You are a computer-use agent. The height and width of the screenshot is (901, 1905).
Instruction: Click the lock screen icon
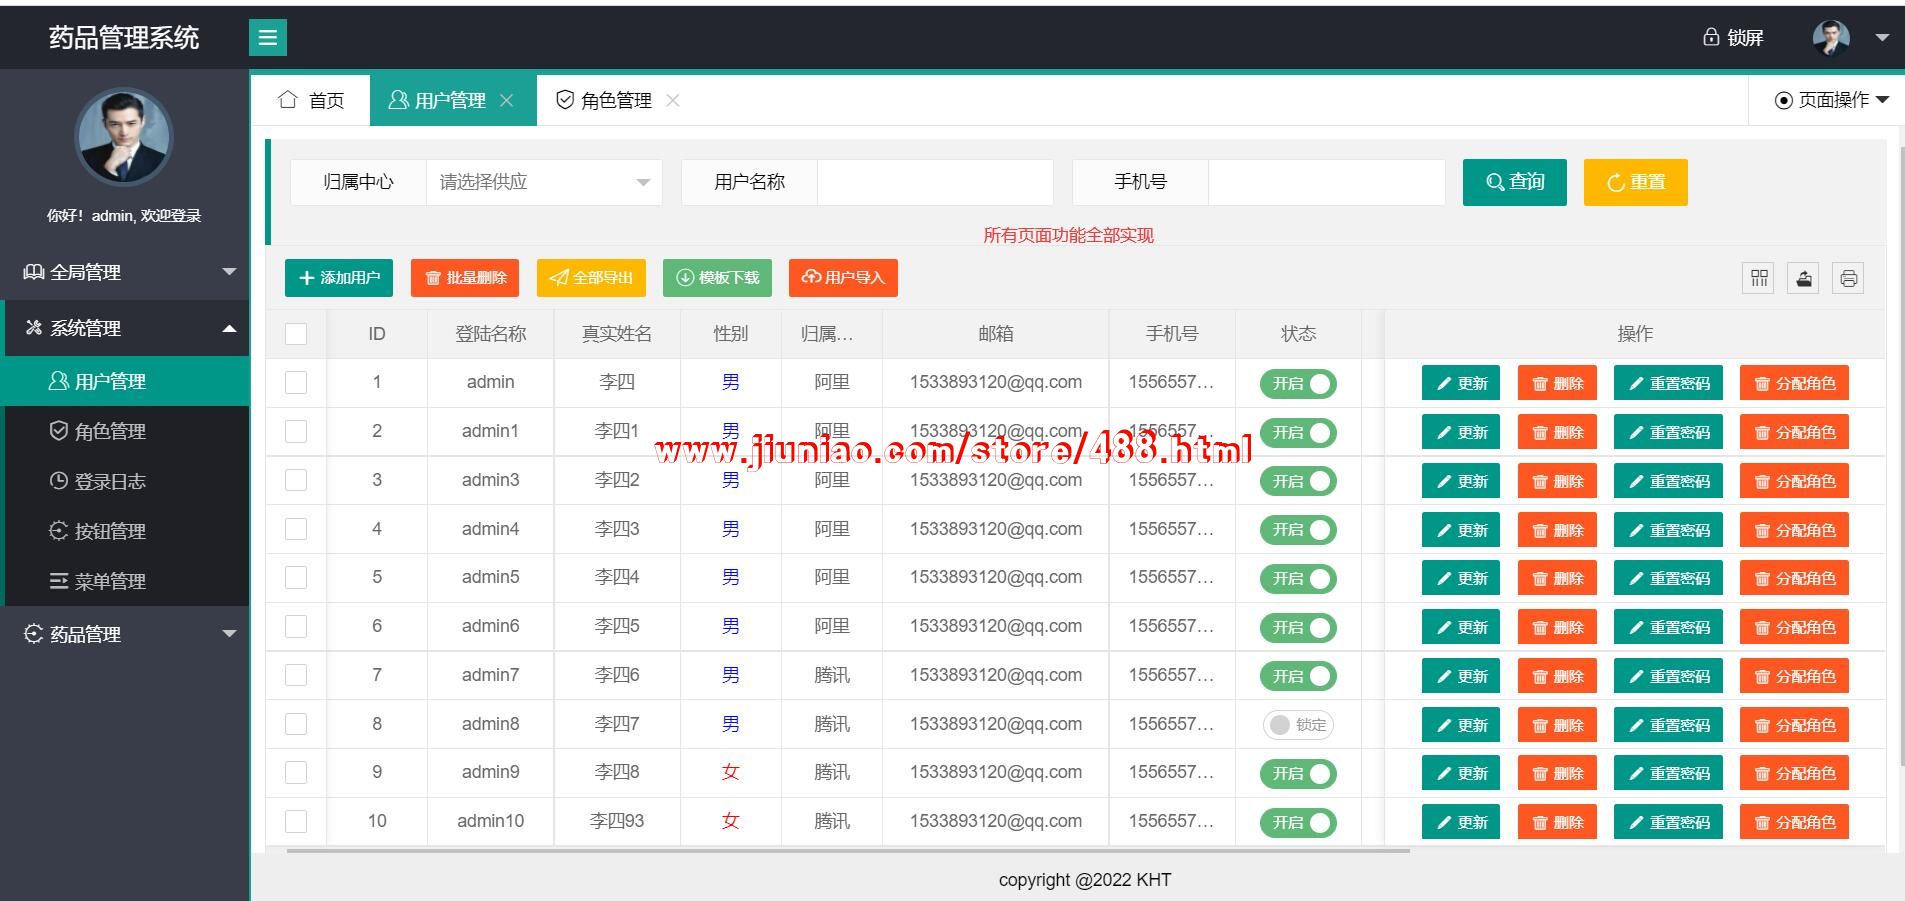1711,37
